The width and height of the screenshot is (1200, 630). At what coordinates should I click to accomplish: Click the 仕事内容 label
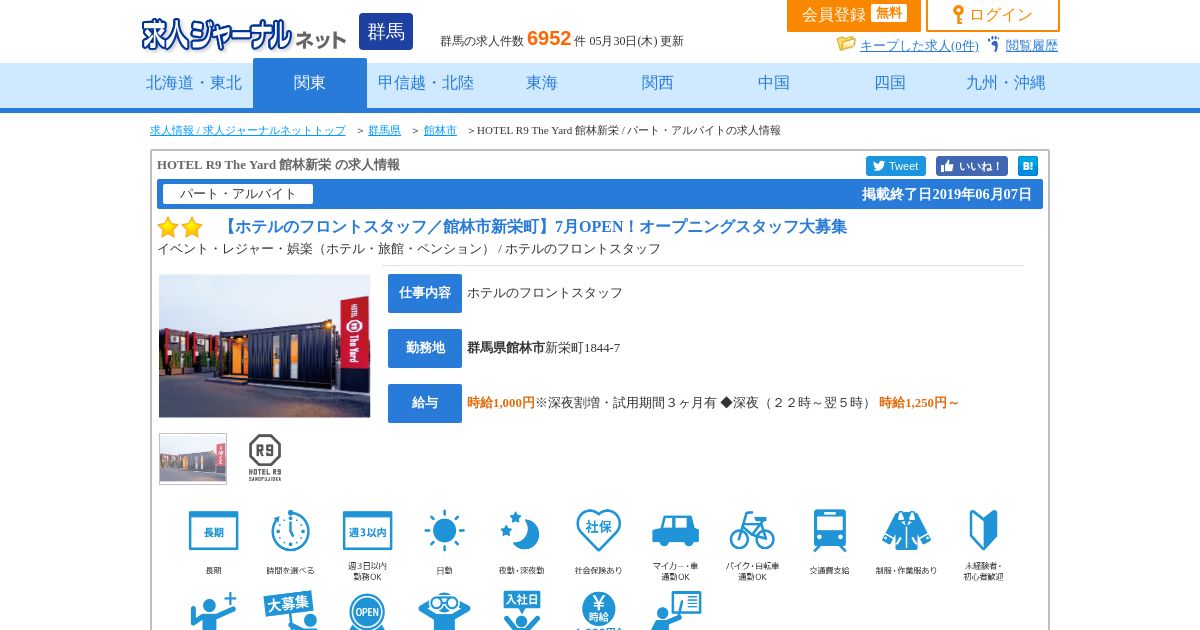tap(425, 293)
